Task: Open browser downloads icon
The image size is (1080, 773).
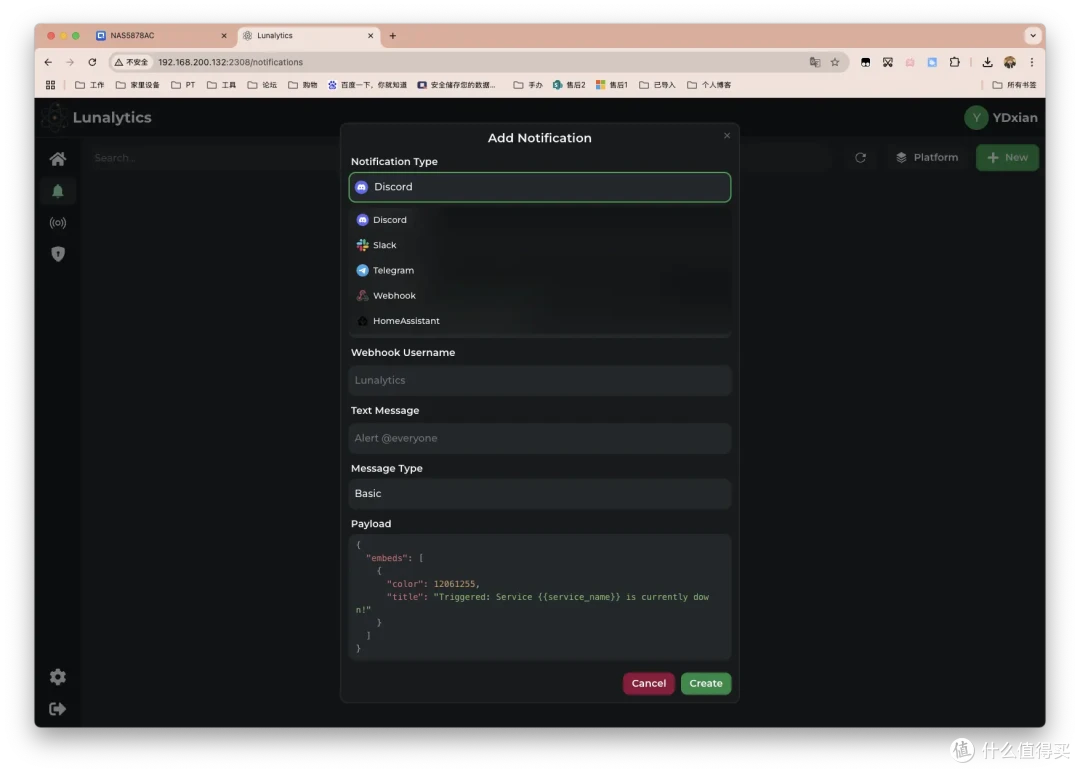Action: click(987, 62)
